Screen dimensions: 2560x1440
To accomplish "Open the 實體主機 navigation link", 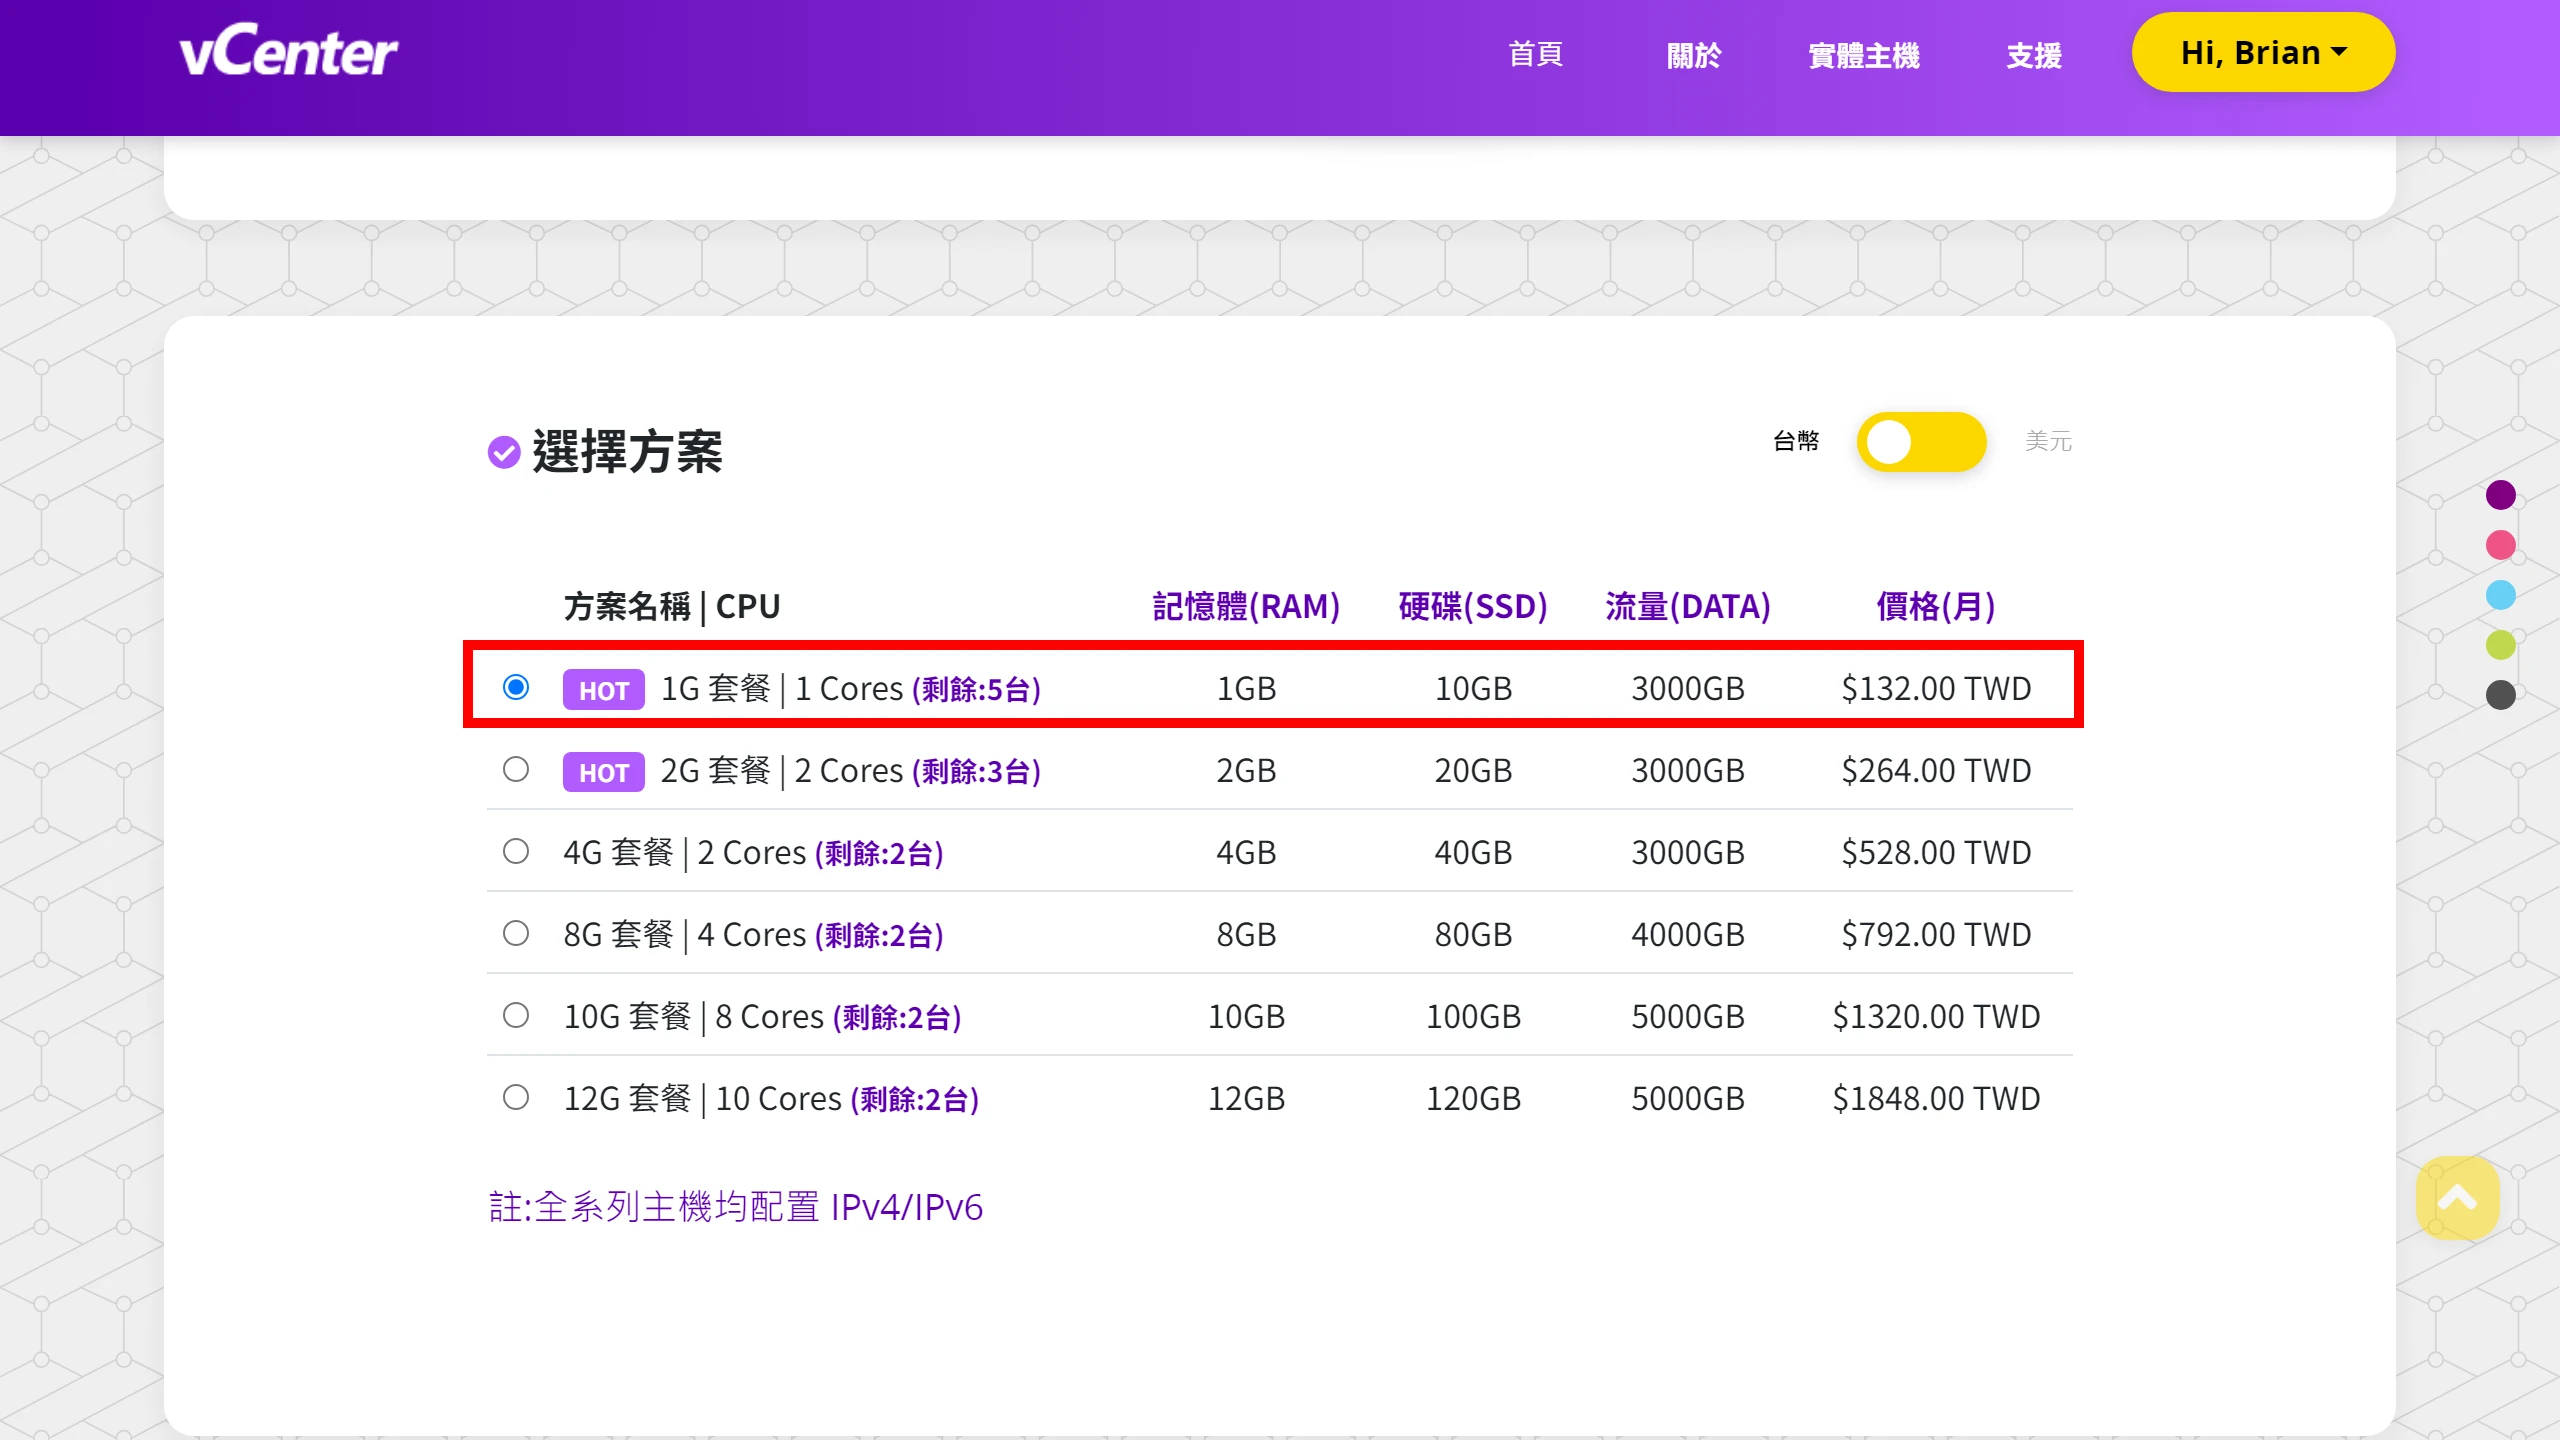I will coord(1863,55).
